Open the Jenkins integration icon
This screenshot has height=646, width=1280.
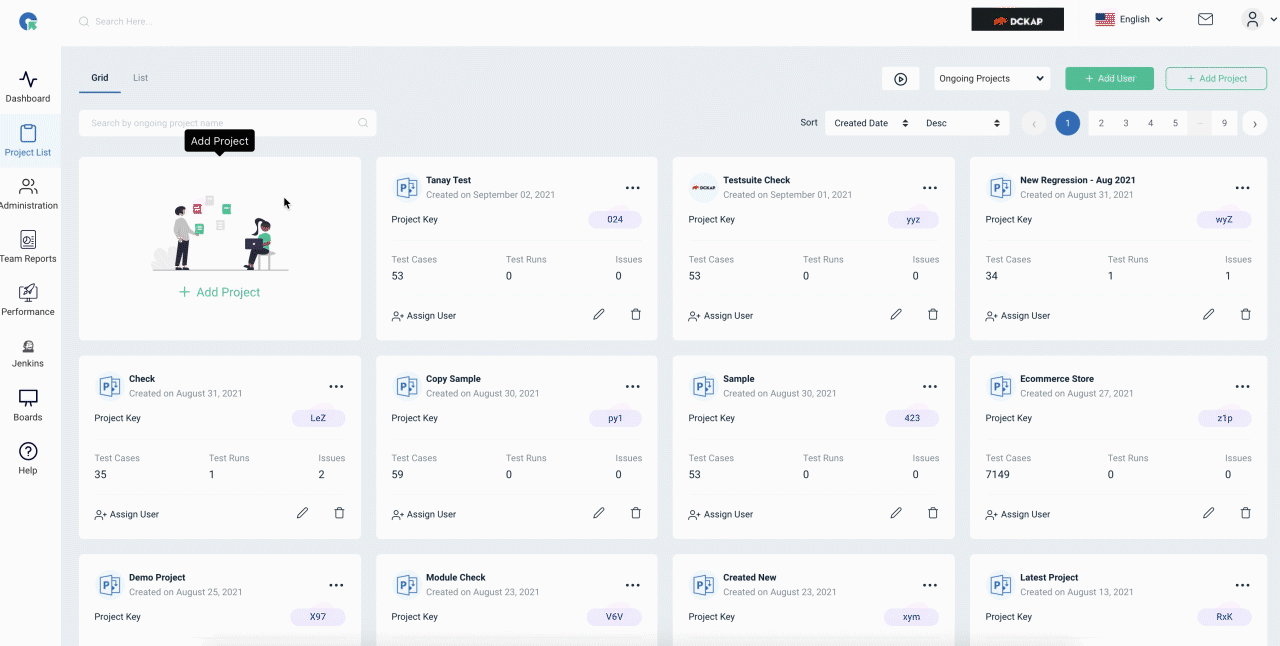[x=28, y=346]
